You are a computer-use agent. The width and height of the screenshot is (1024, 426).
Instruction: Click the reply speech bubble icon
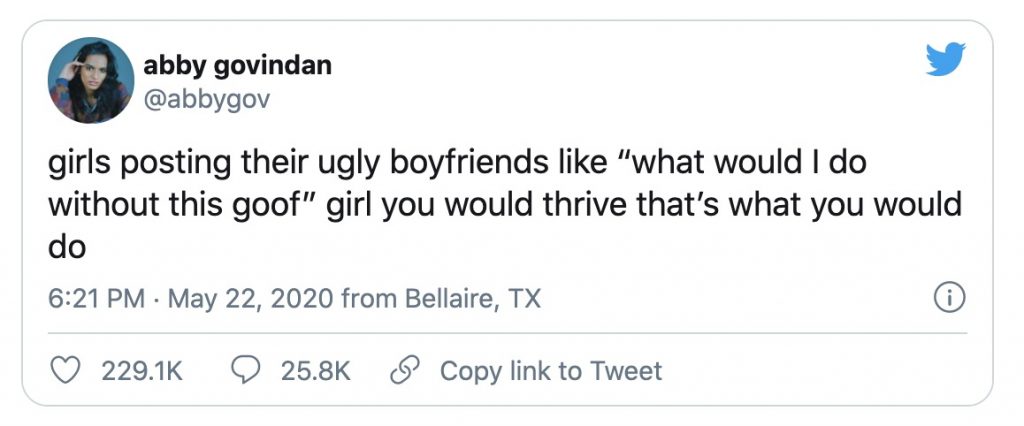pos(245,371)
